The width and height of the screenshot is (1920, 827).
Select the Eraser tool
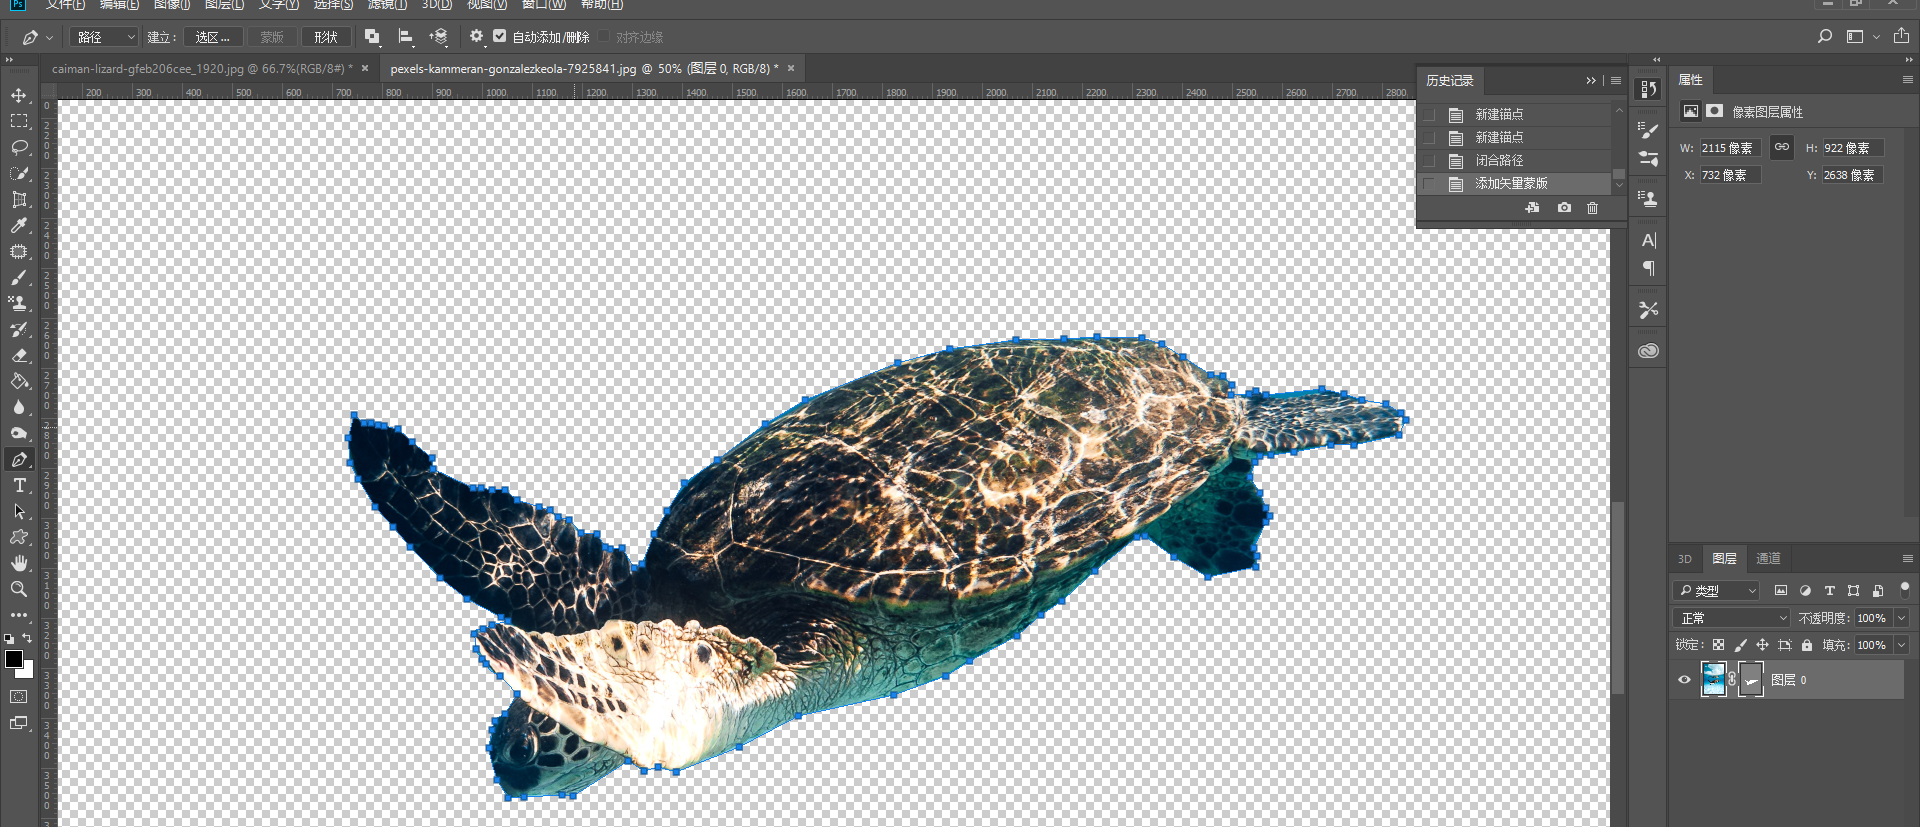click(x=19, y=355)
